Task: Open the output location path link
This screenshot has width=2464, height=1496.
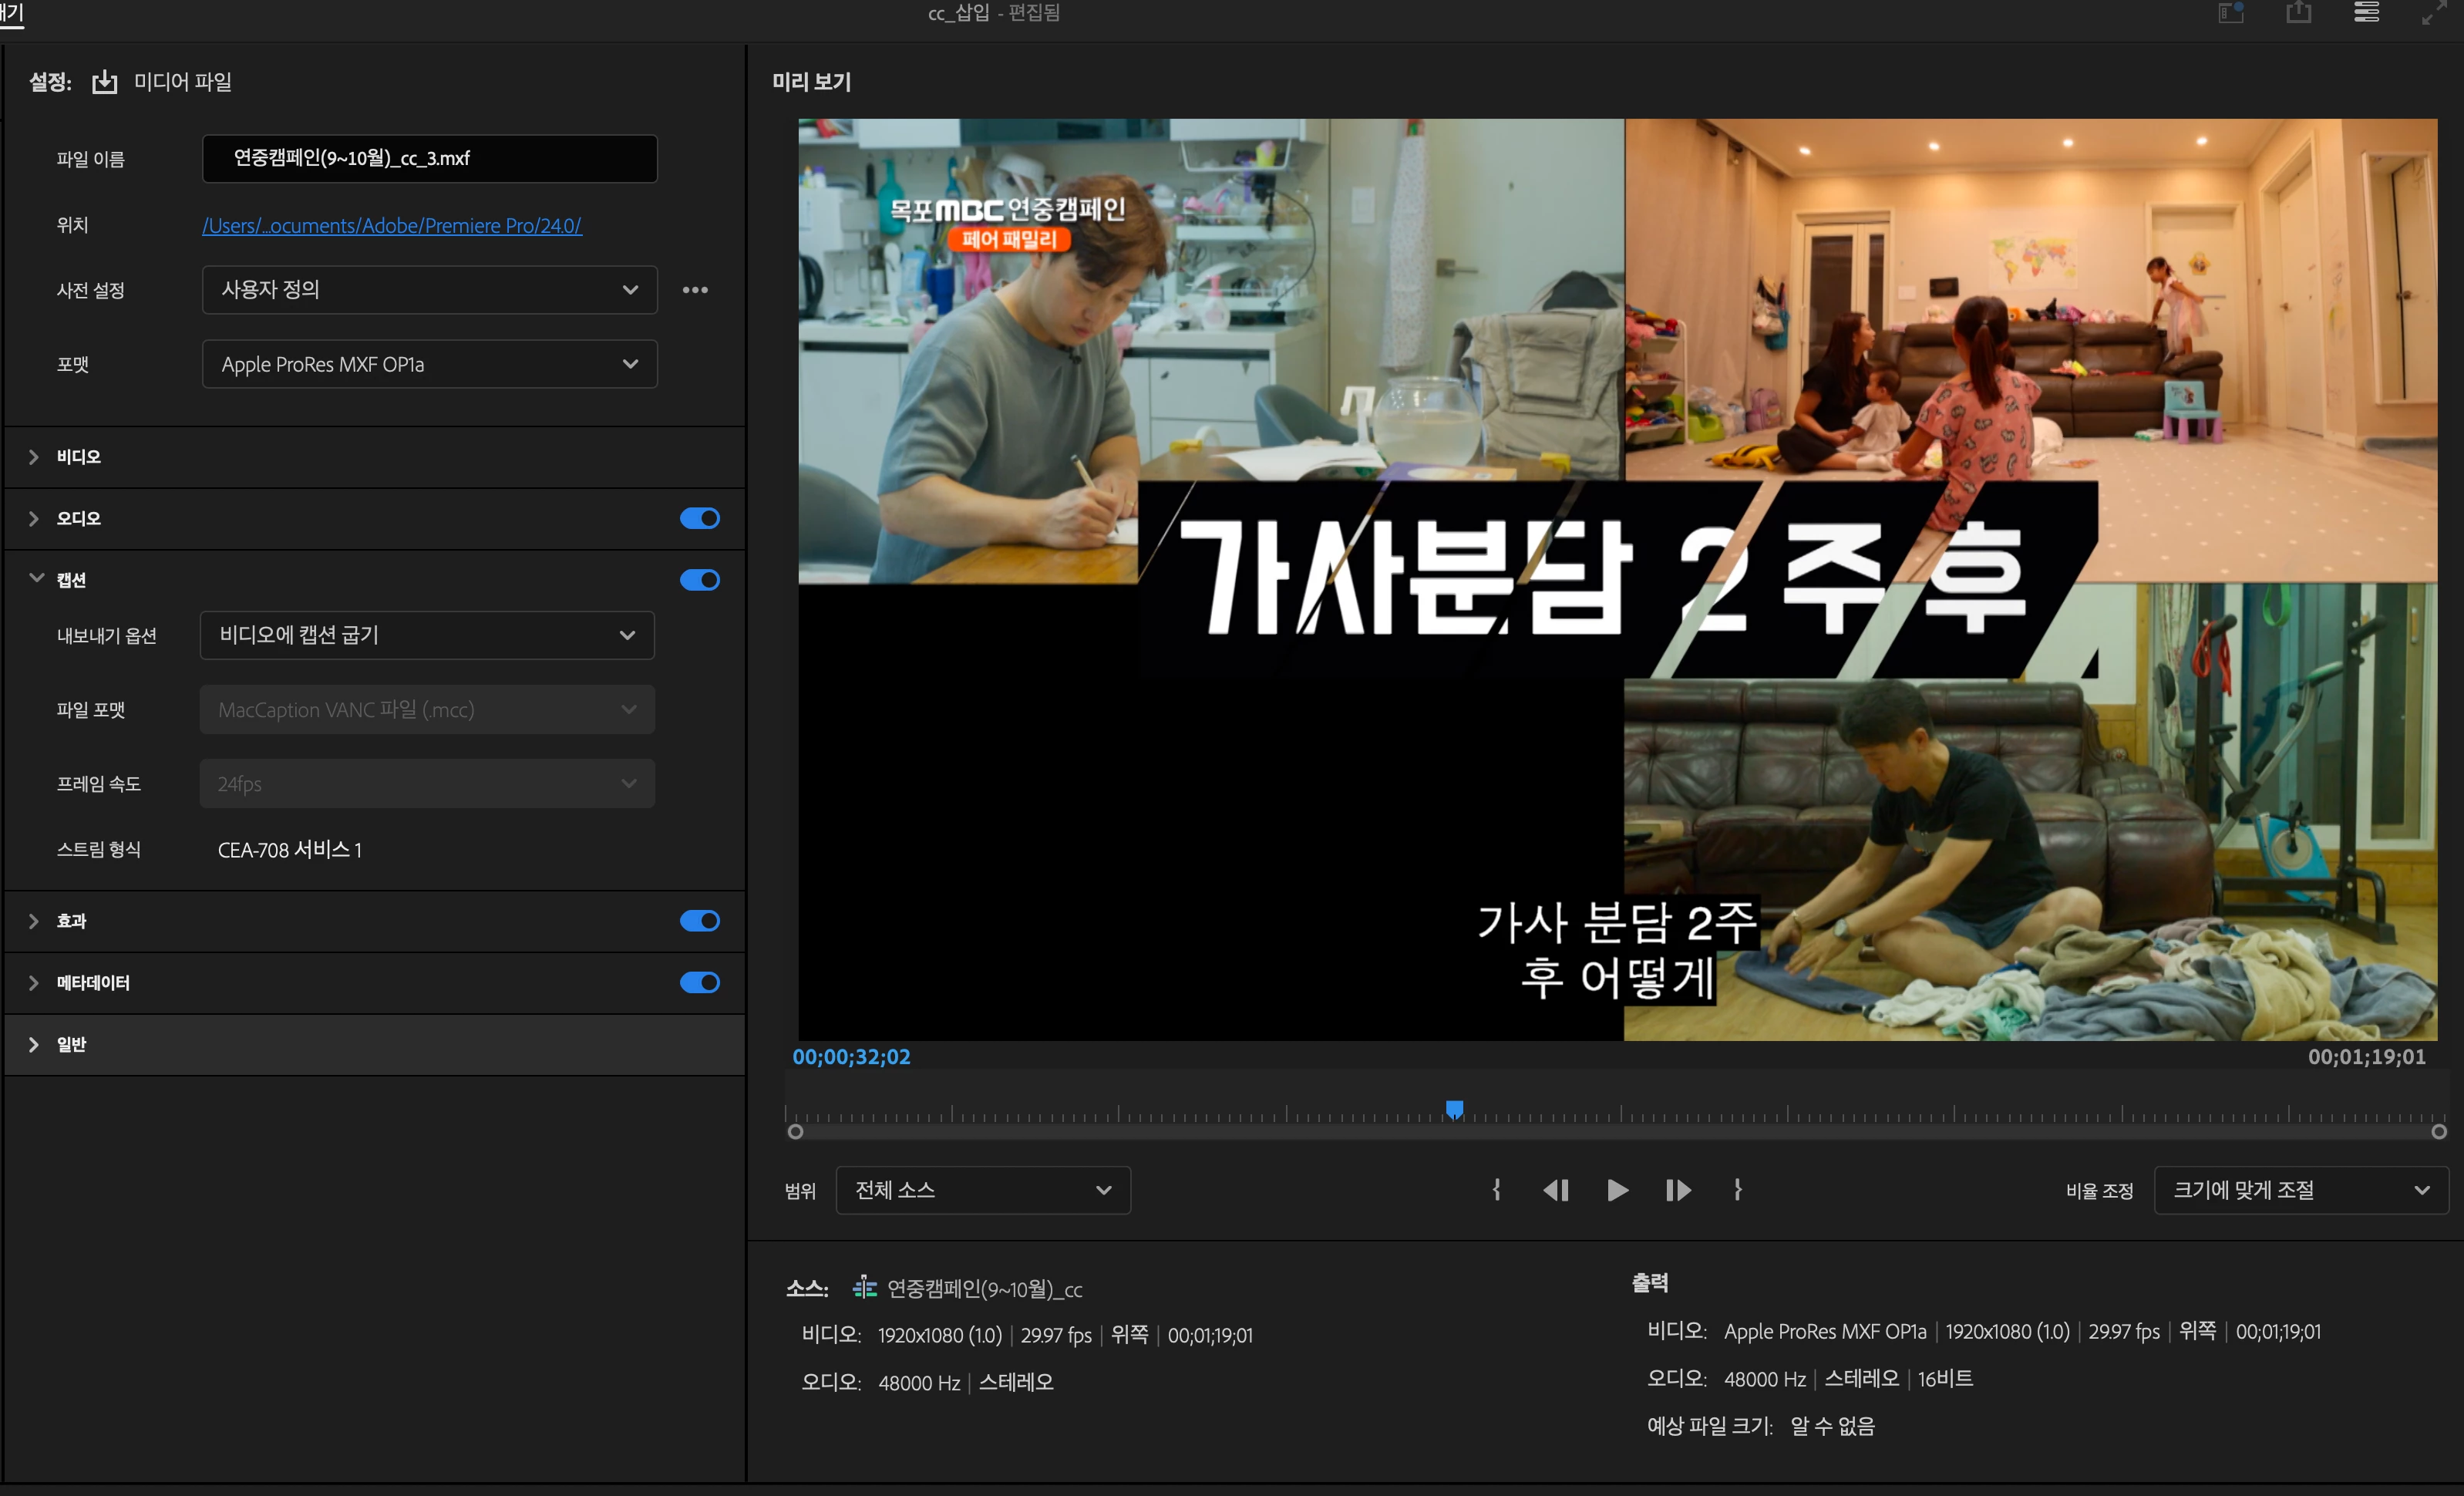Action: (x=391, y=226)
